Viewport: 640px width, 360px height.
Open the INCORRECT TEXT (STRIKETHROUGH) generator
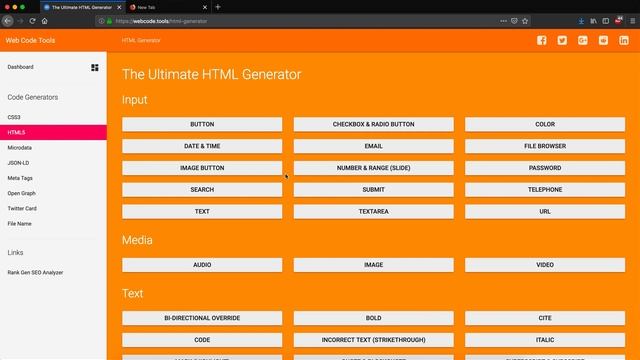pyautogui.click(x=373, y=340)
